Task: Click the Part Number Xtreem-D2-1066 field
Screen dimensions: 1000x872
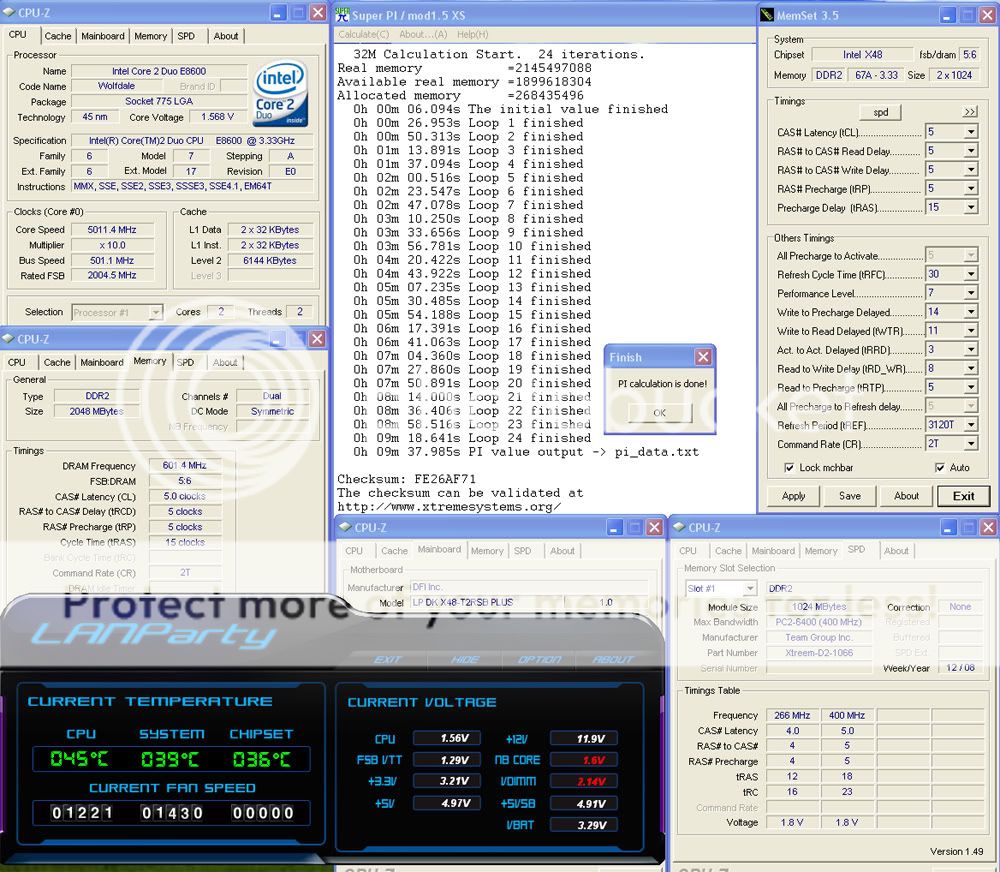Action: click(x=819, y=653)
